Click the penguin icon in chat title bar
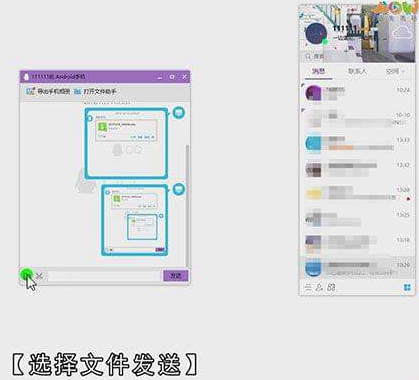Viewport: 419px width, 380px height. coord(26,77)
